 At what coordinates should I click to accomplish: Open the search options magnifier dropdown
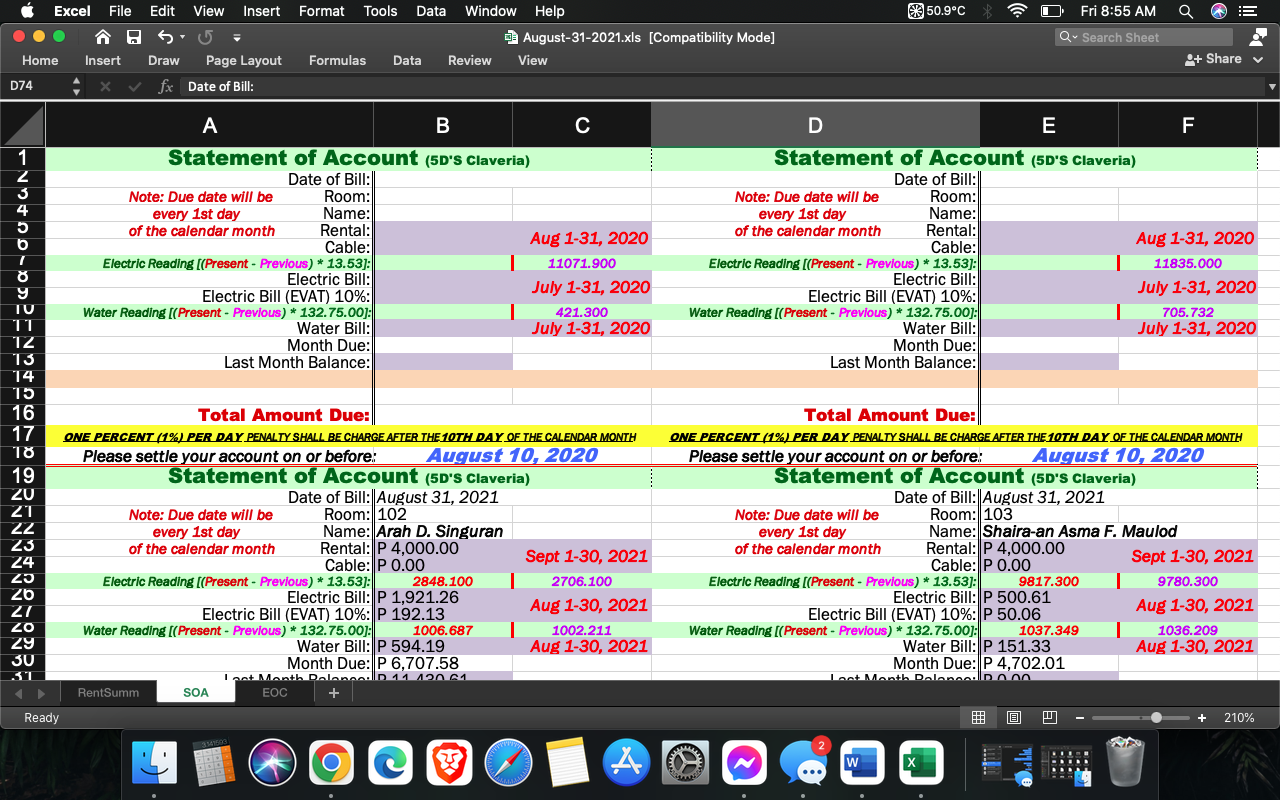click(1067, 37)
